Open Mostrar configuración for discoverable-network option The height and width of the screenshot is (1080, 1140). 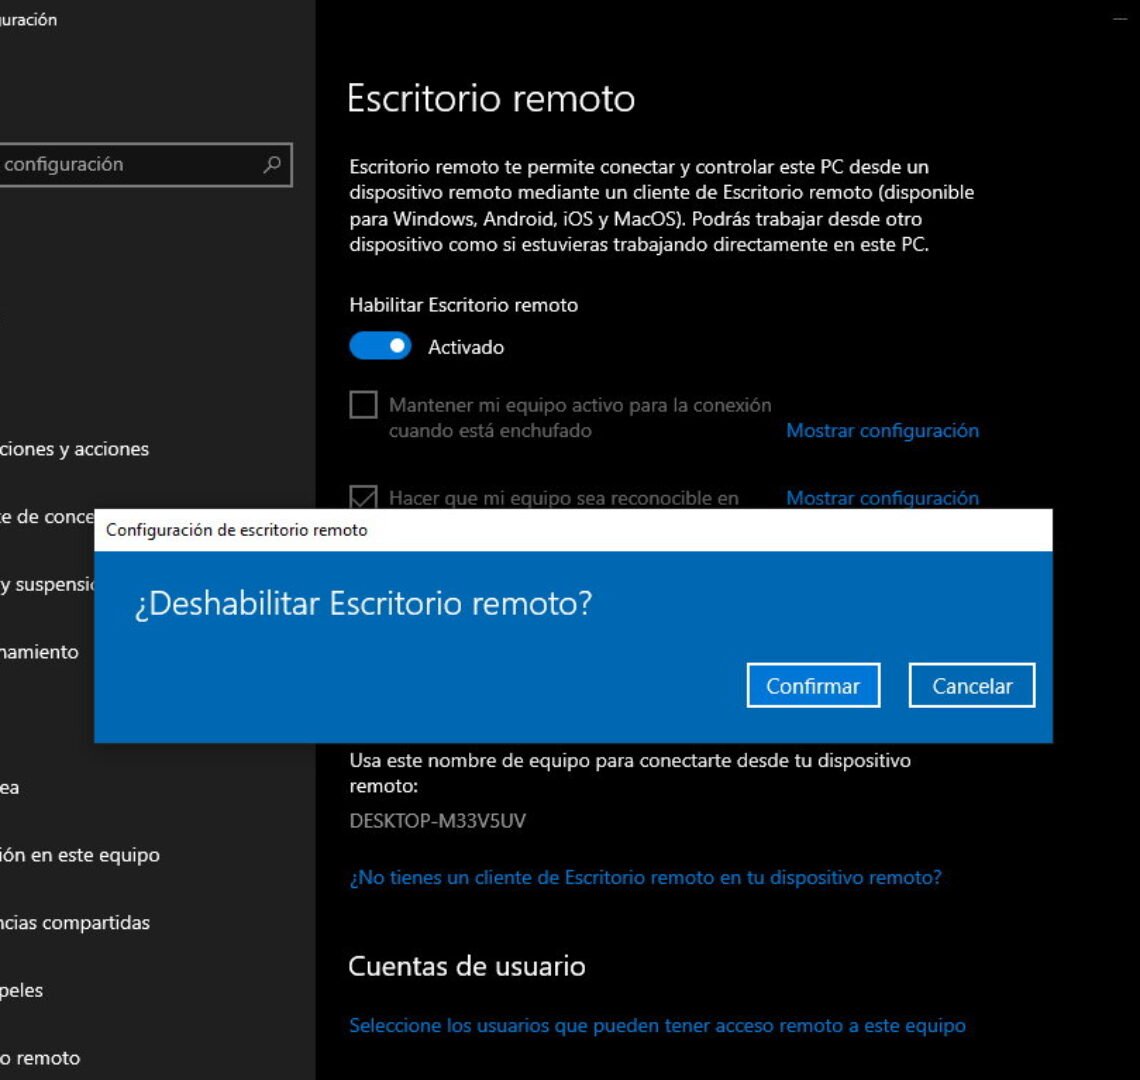pos(883,498)
